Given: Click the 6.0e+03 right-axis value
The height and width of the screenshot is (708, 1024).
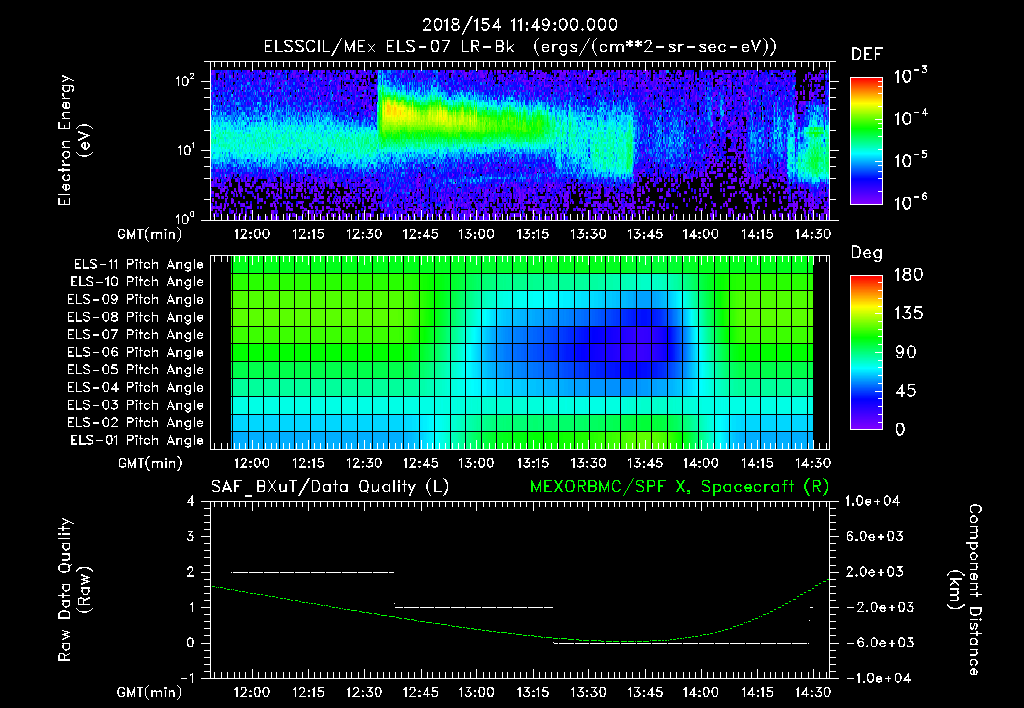Looking at the screenshot, I should click(875, 536).
